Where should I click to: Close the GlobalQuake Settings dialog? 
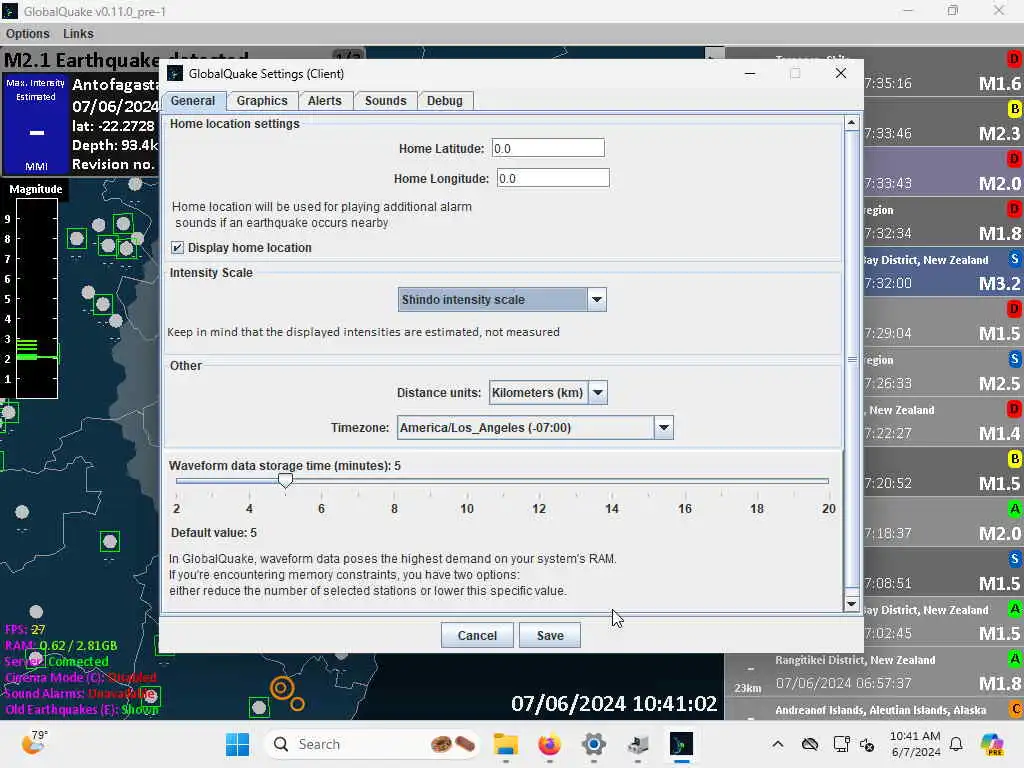tap(840, 73)
